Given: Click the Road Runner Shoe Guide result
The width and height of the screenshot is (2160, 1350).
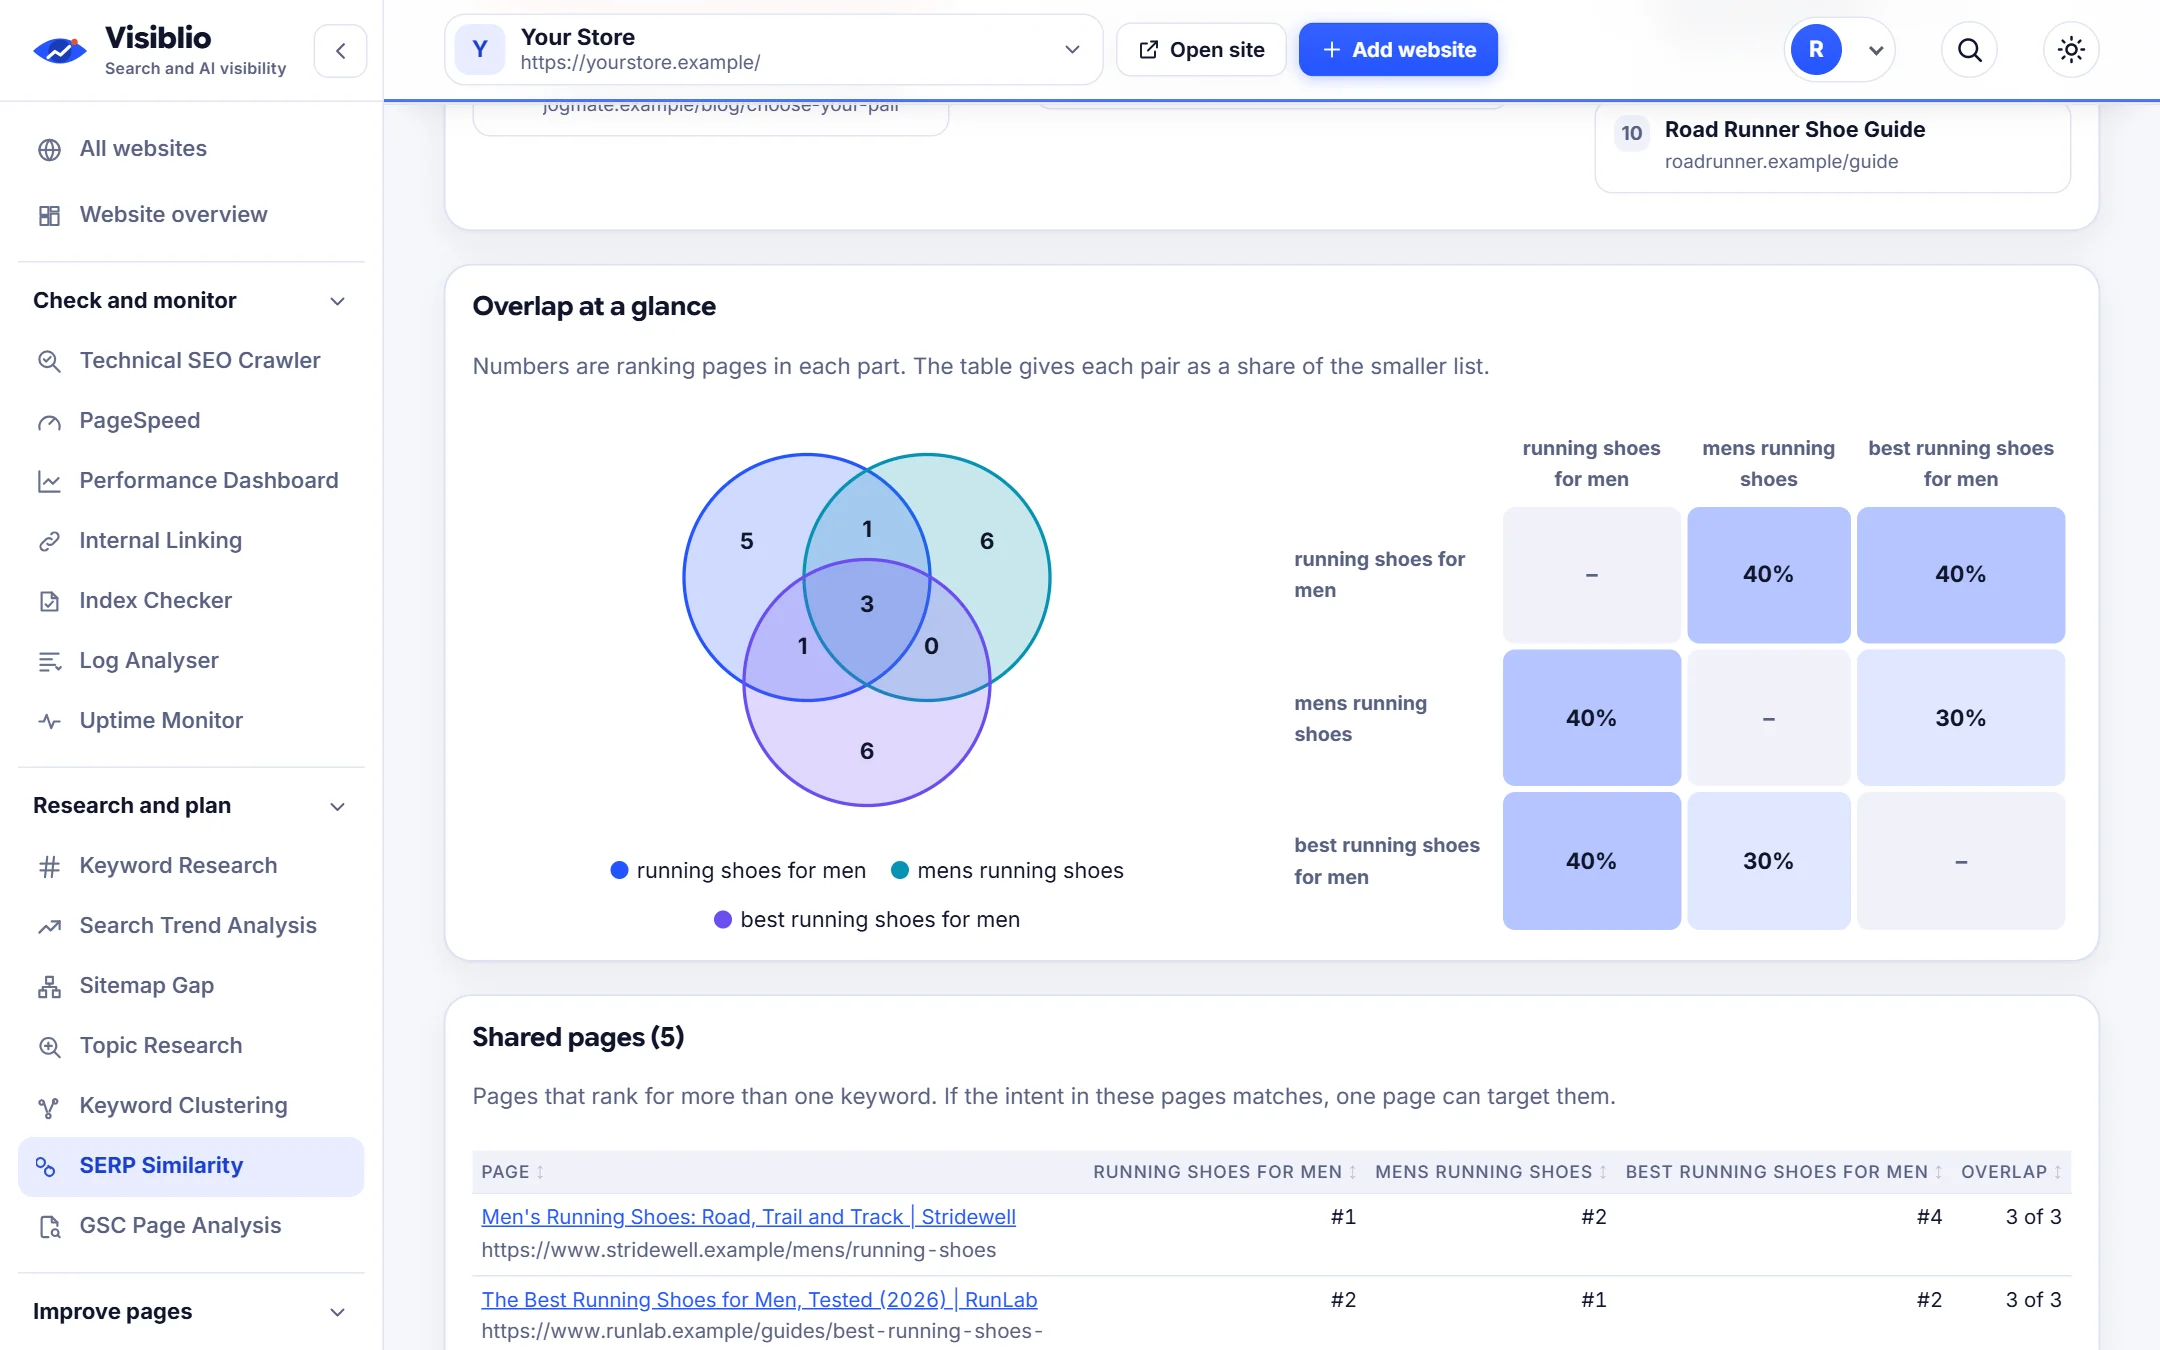Looking at the screenshot, I should [1832, 145].
